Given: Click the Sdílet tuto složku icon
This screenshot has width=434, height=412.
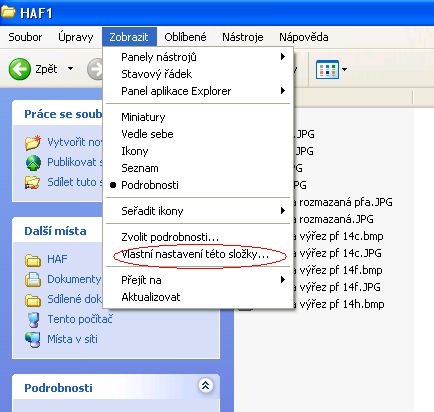Looking at the screenshot, I should [x=33, y=182].
